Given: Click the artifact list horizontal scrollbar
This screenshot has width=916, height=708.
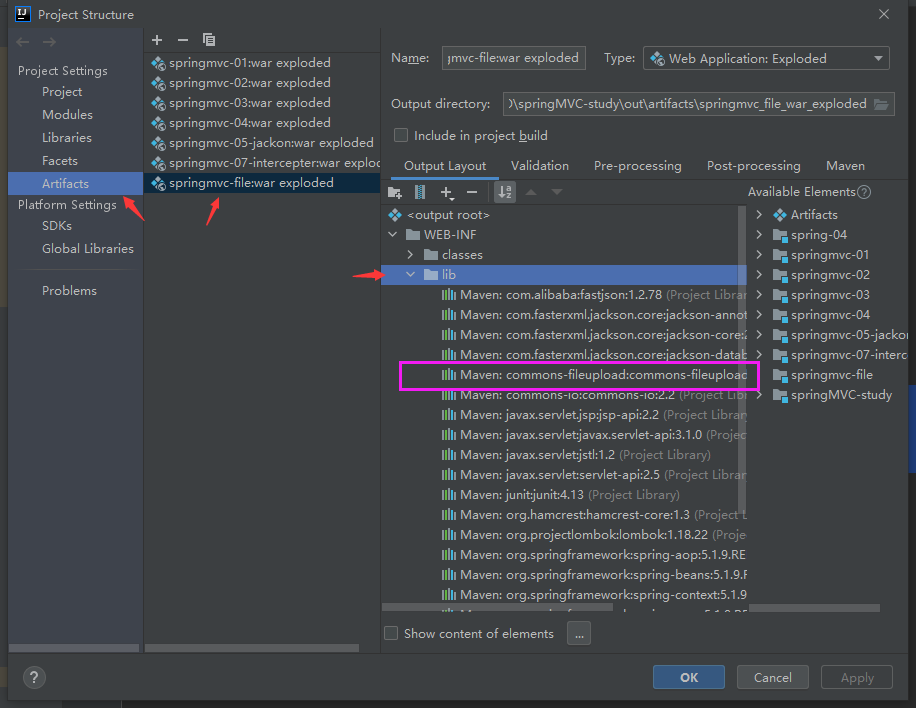Looking at the screenshot, I should point(252,648).
